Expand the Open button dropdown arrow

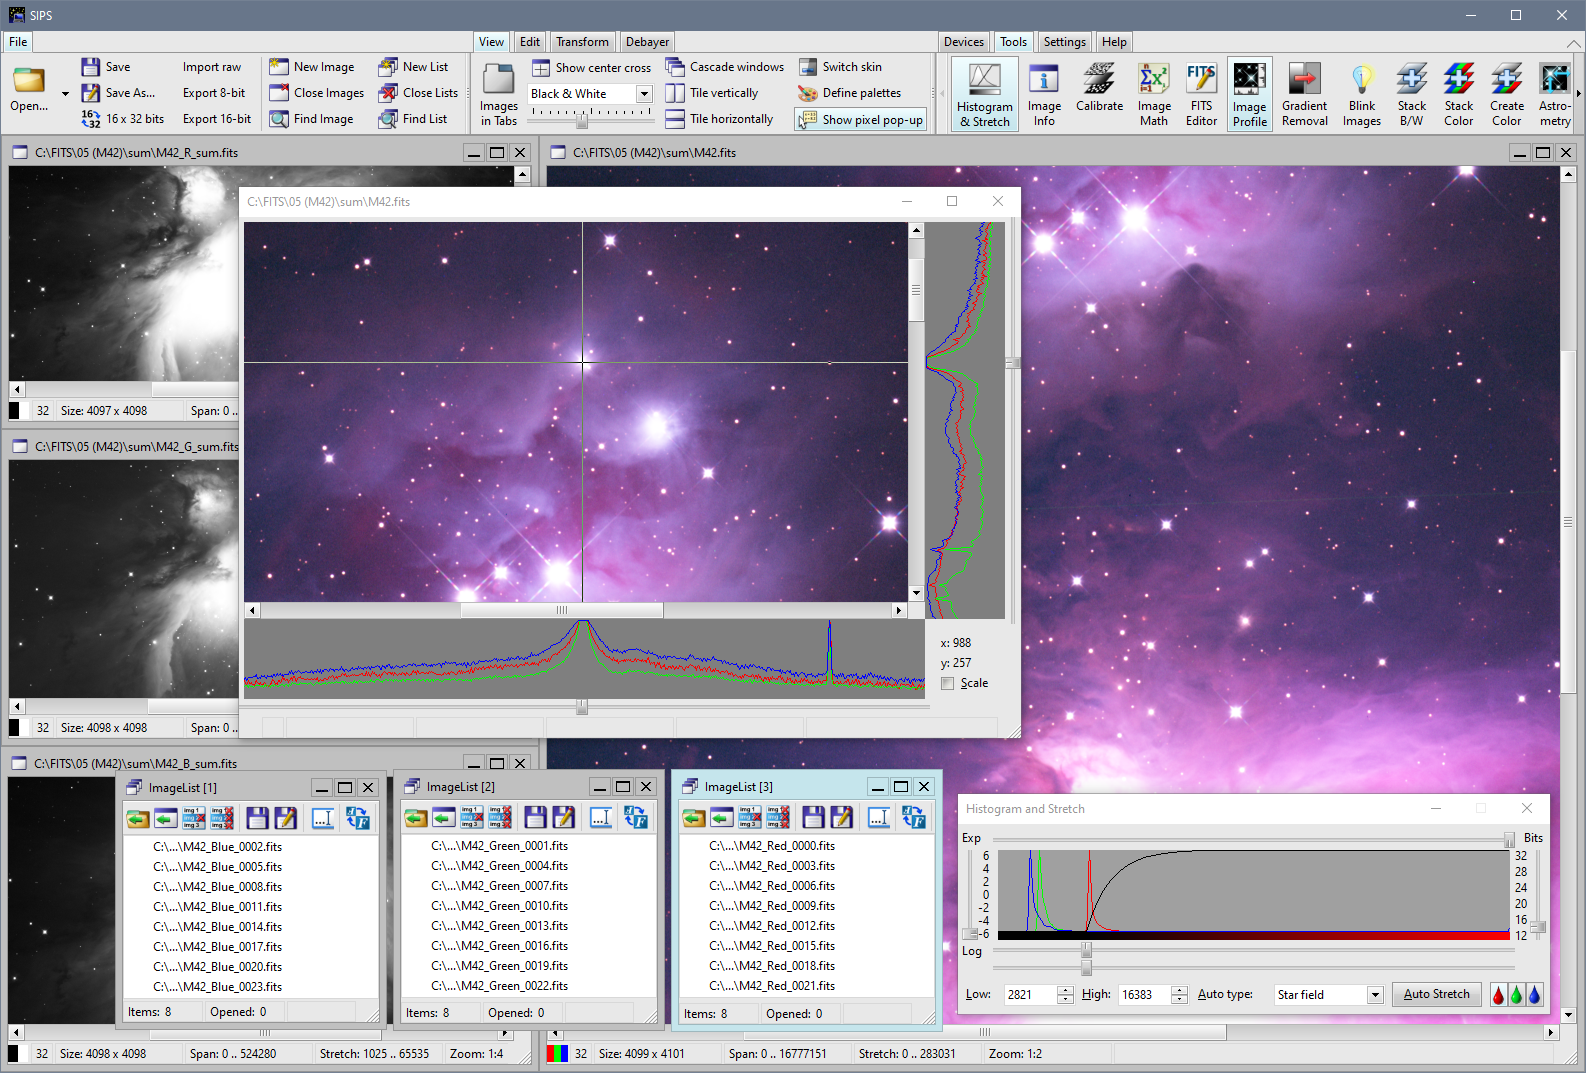tap(65, 94)
